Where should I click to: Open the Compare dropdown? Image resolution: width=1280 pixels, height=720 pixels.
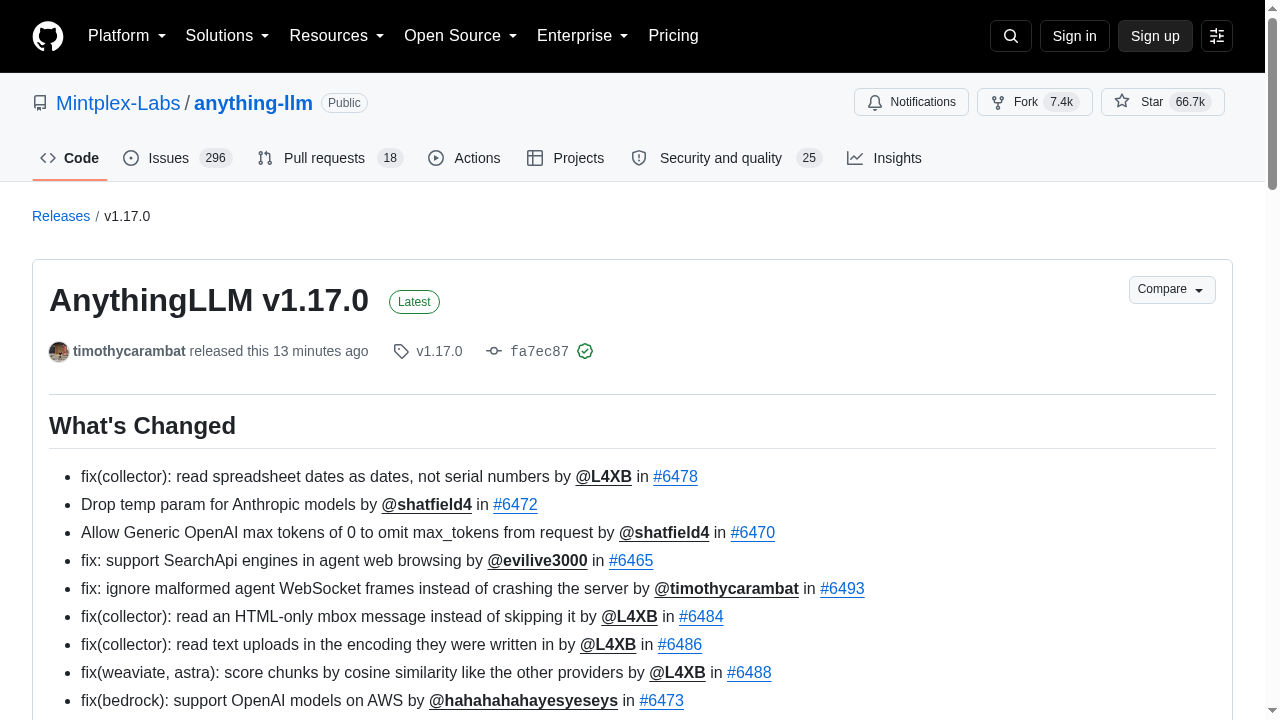(1172, 289)
